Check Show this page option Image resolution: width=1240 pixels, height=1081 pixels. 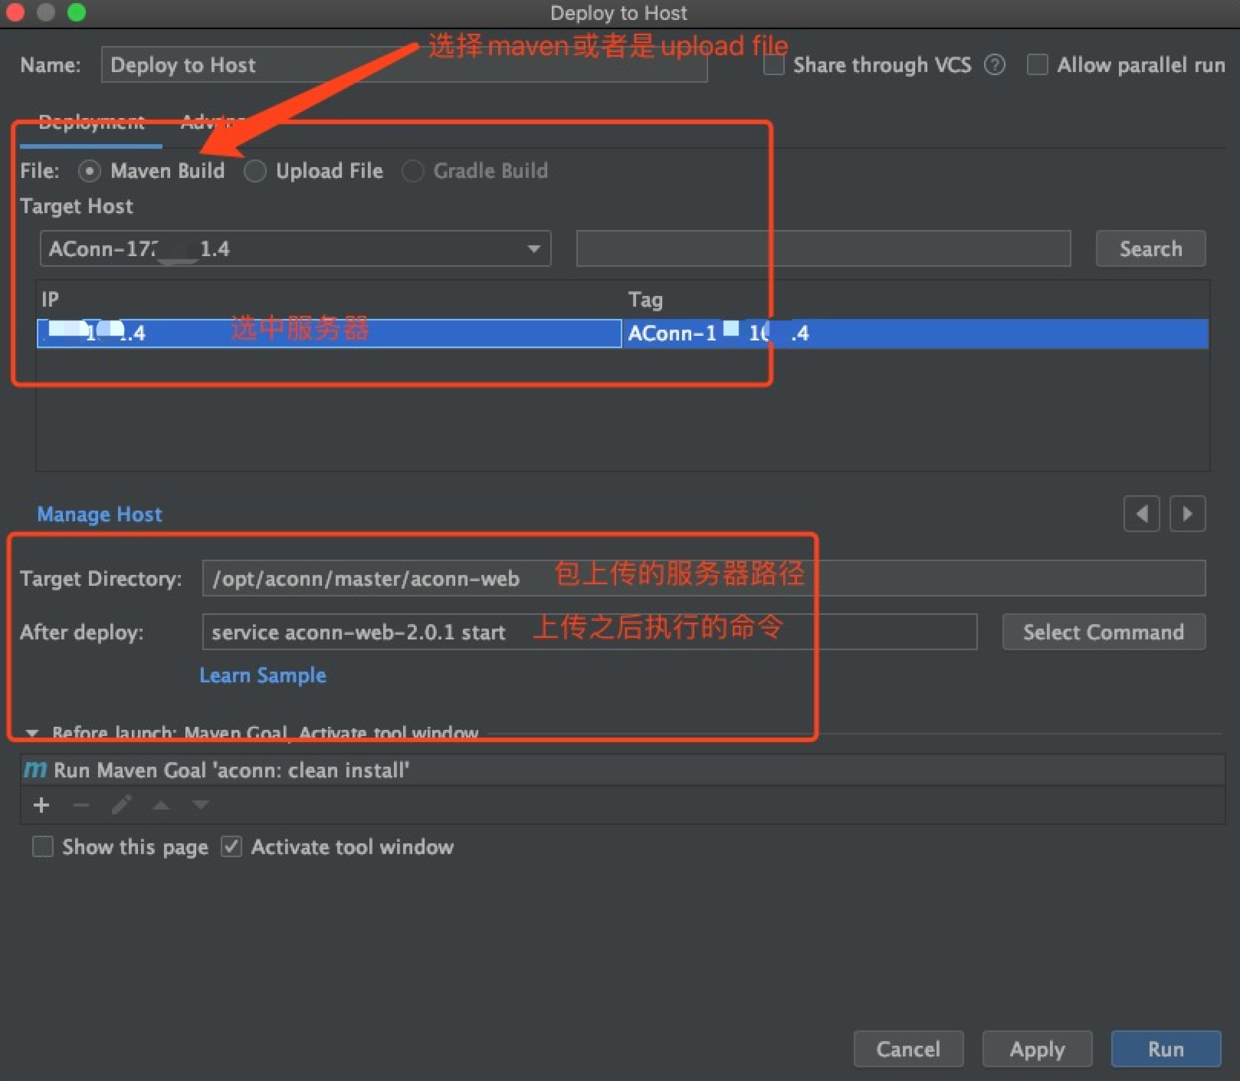pyautogui.click(x=43, y=847)
